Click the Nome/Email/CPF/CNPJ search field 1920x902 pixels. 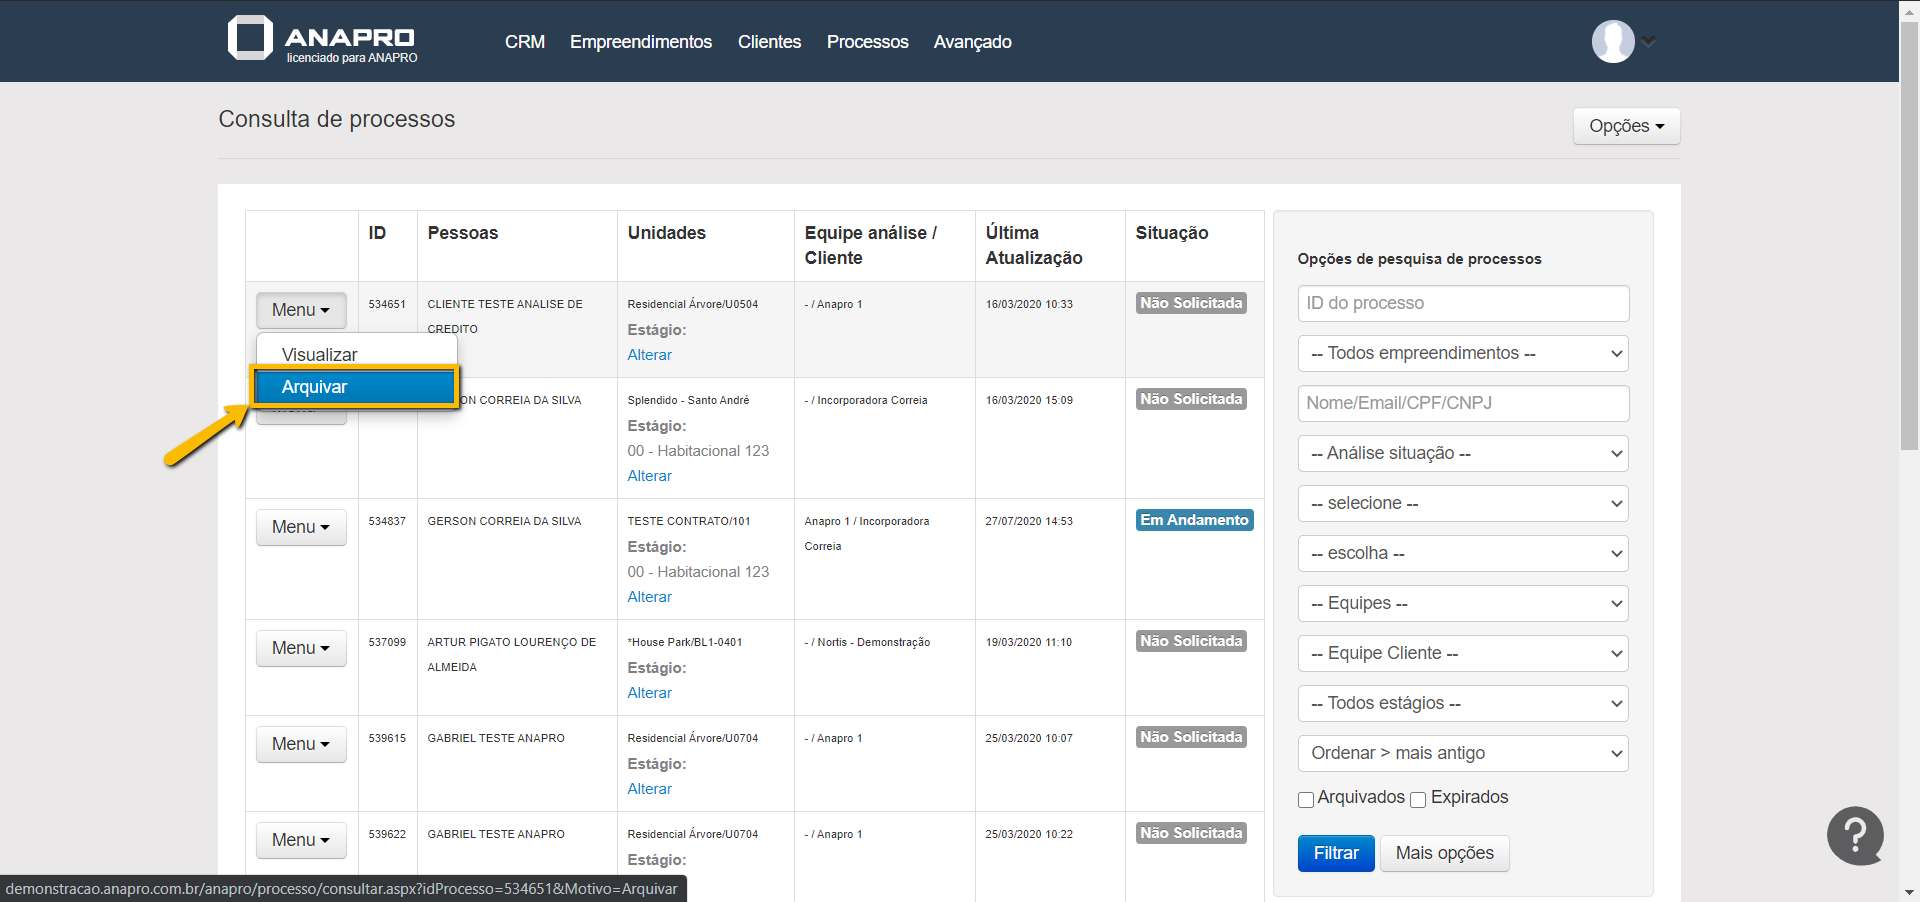1462,403
